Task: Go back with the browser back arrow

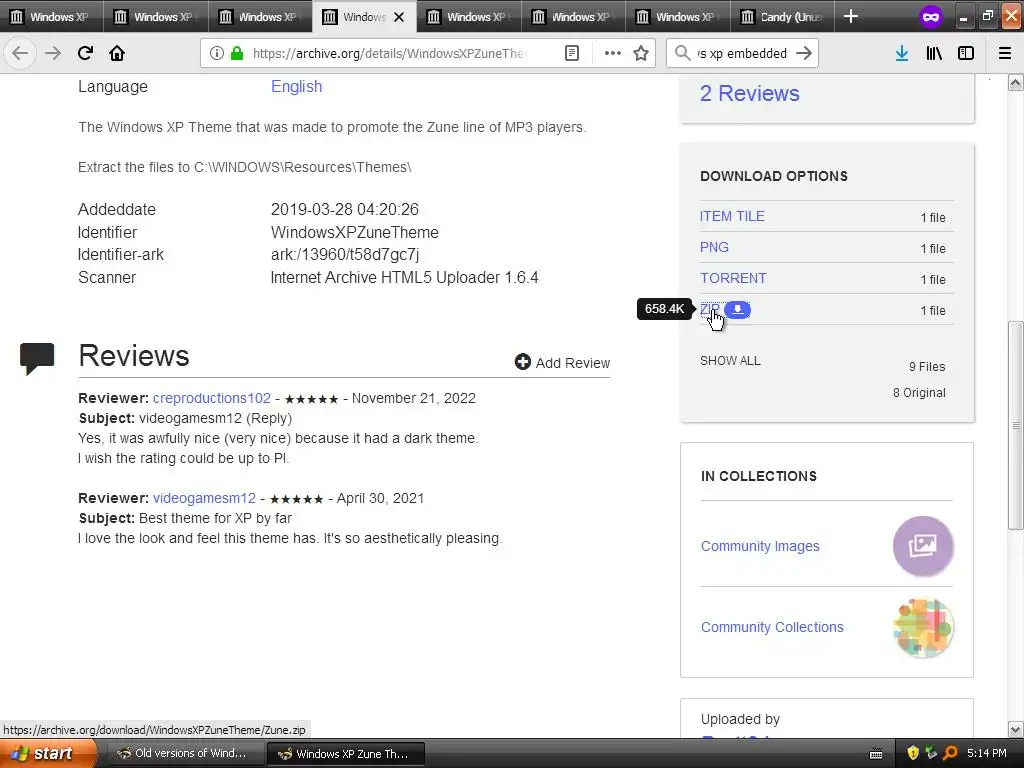Action: 20,53
